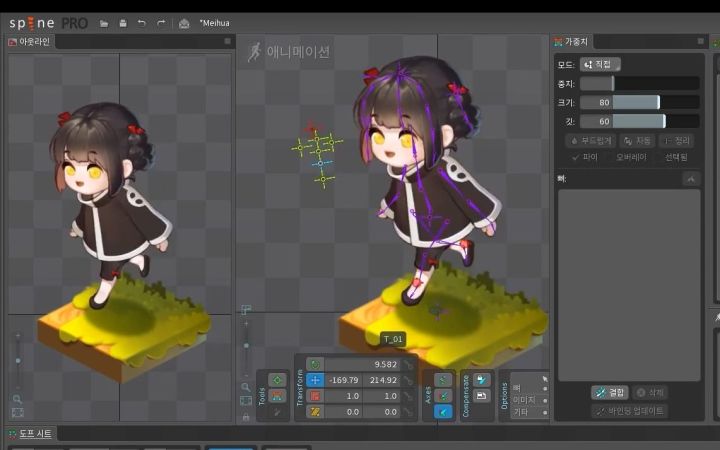Click the key icon for translation row
Image resolution: width=720 pixels, height=450 pixels.
(408, 380)
